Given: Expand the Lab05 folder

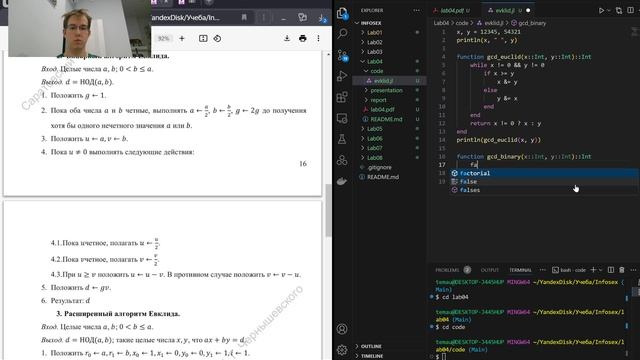Looking at the screenshot, I should [x=374, y=129].
